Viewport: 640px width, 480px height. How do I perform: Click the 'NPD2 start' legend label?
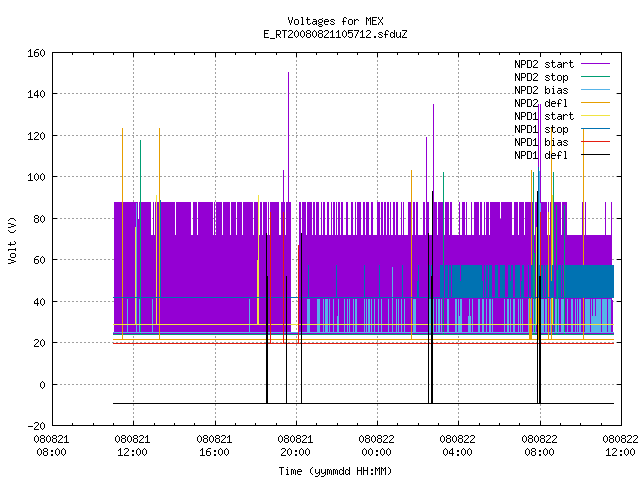(x=544, y=64)
